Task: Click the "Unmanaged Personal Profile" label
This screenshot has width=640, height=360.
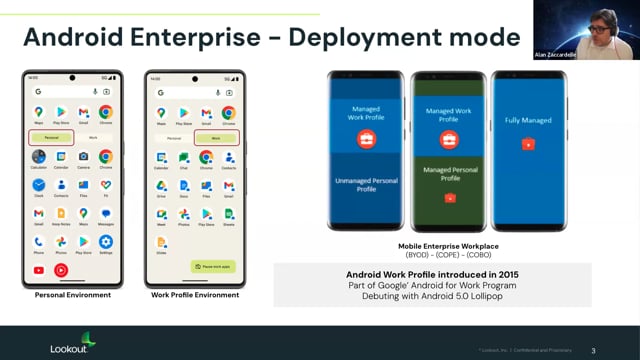Action: pyautogui.click(x=366, y=185)
